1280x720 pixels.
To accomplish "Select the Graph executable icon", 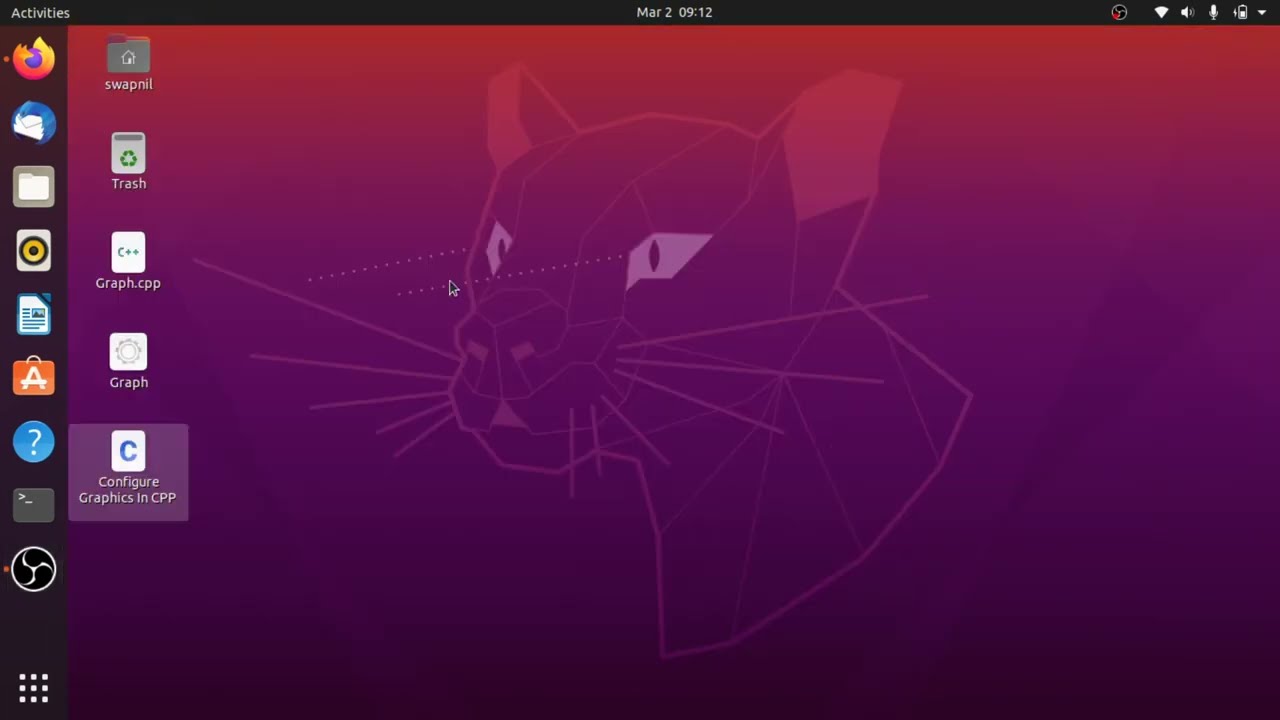I will click(128, 352).
